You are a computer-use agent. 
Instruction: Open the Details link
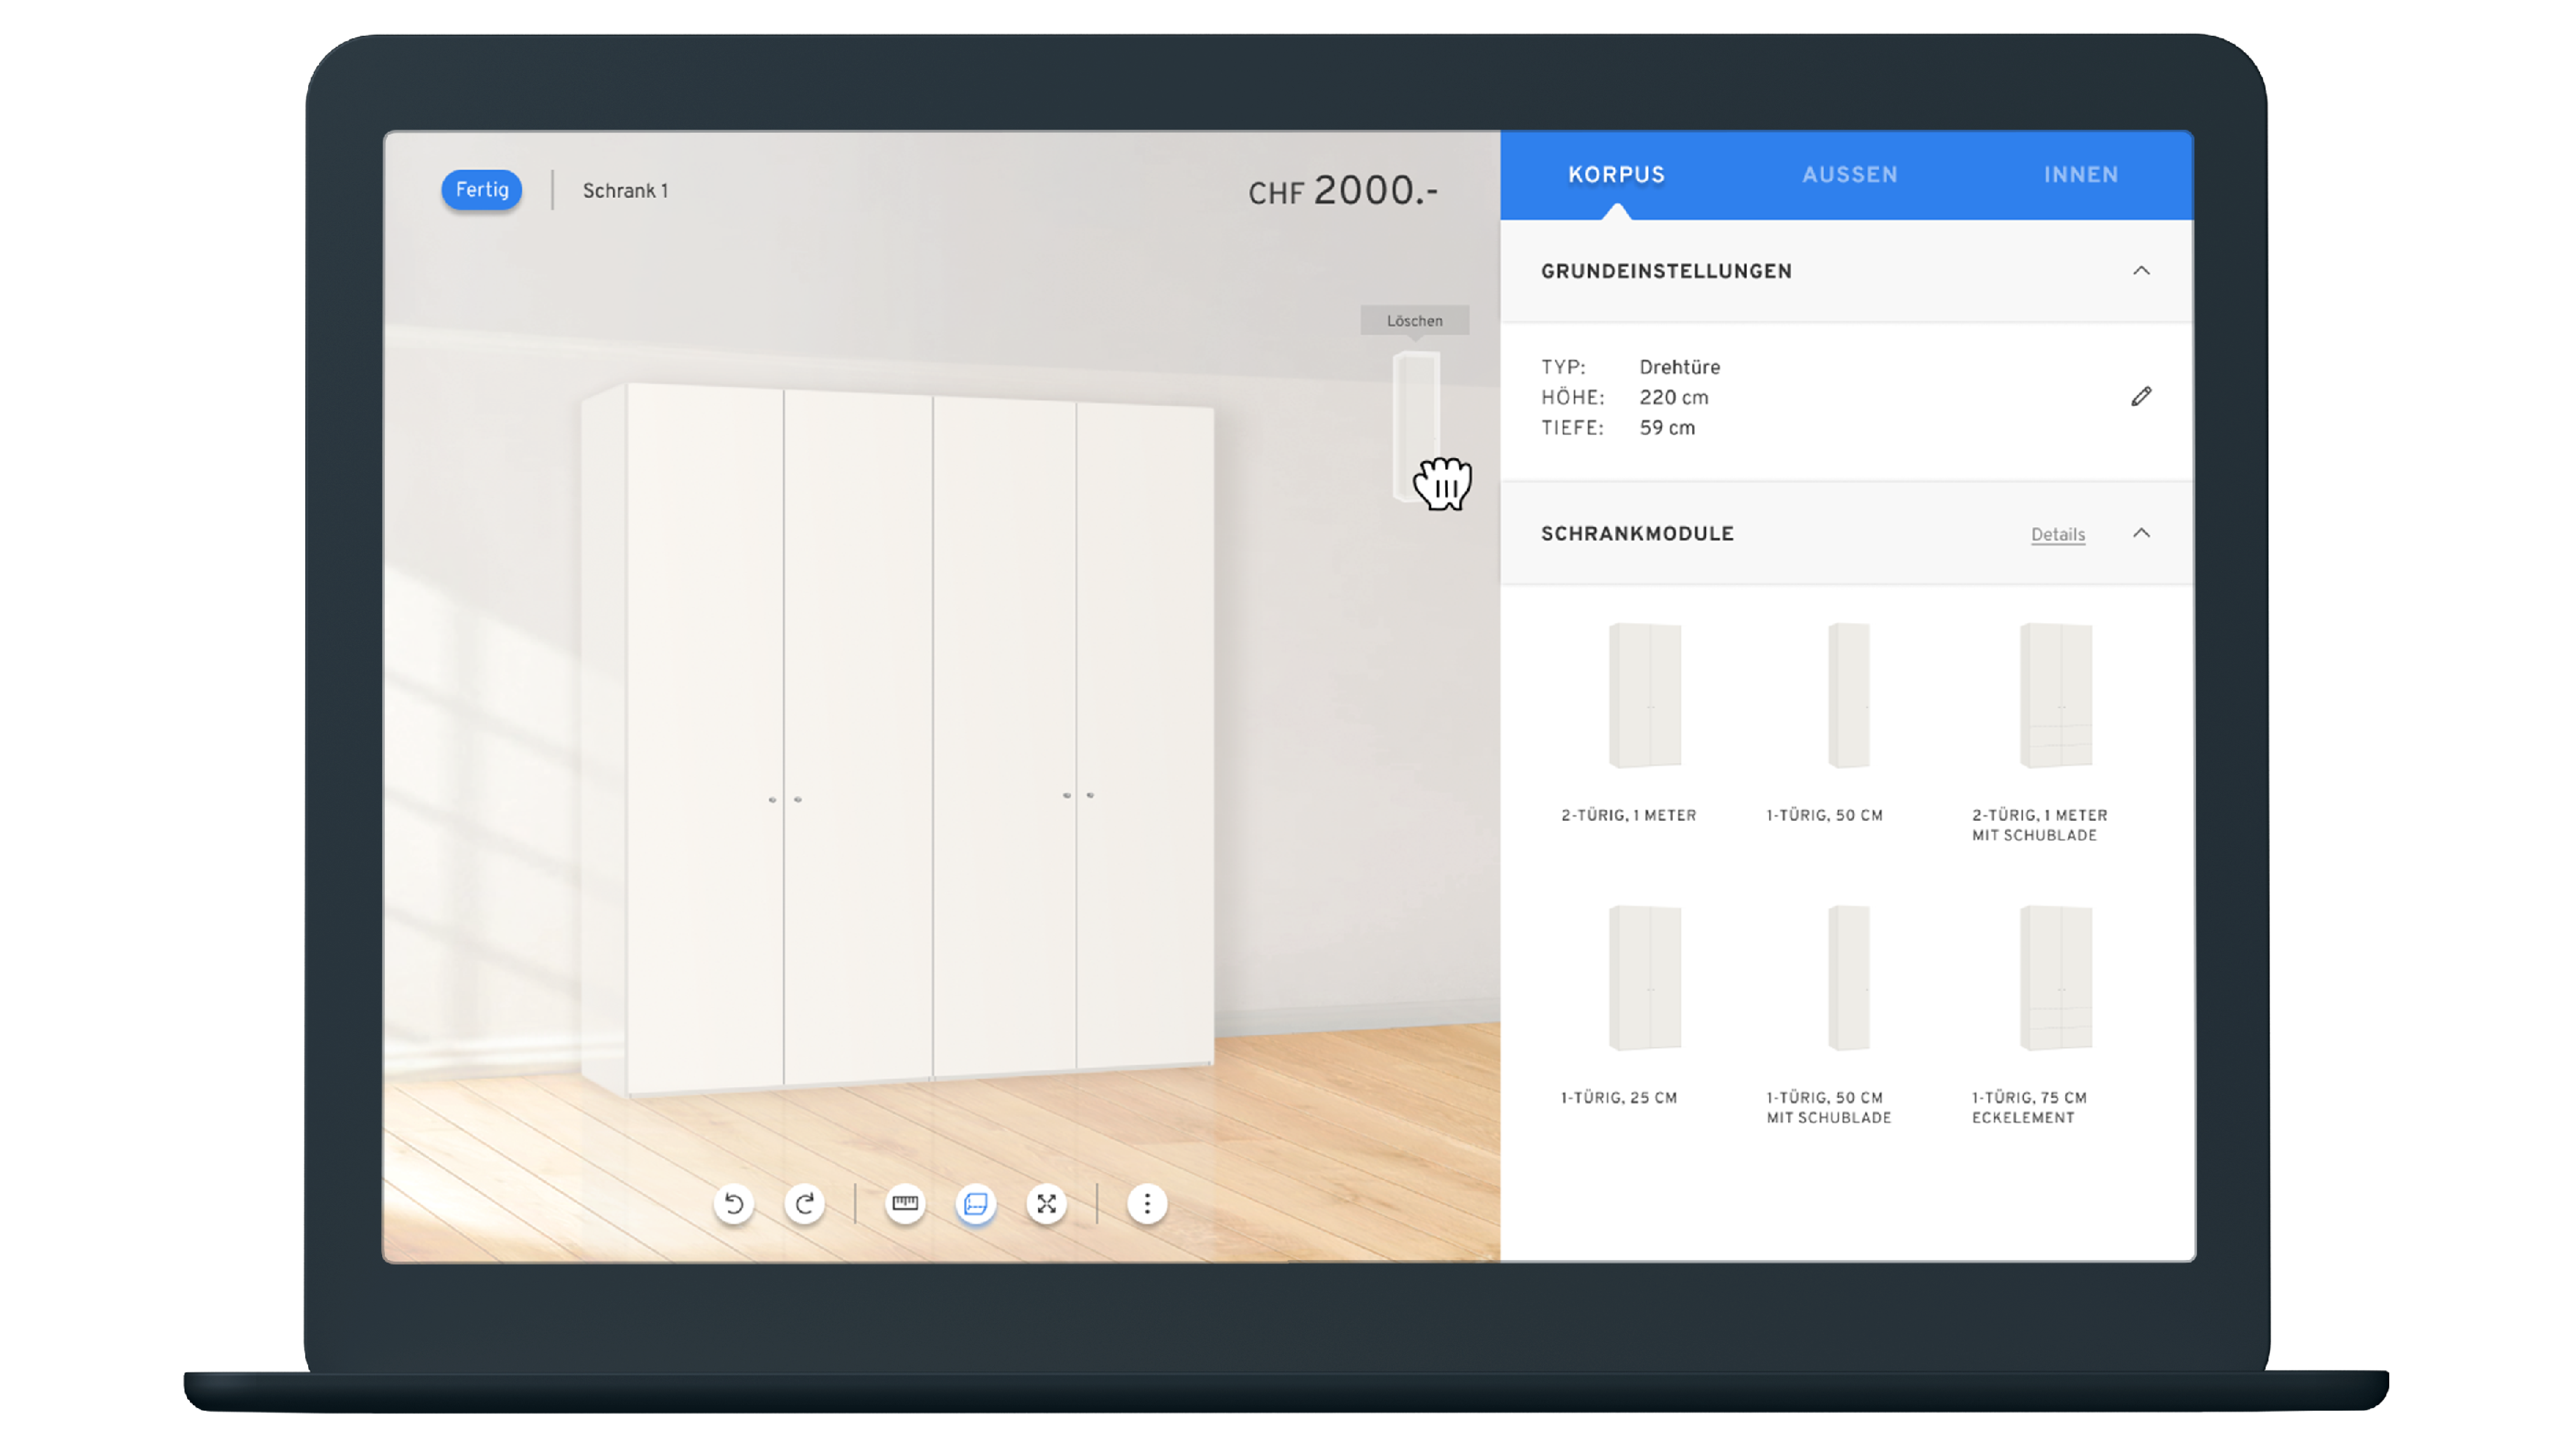(2057, 535)
